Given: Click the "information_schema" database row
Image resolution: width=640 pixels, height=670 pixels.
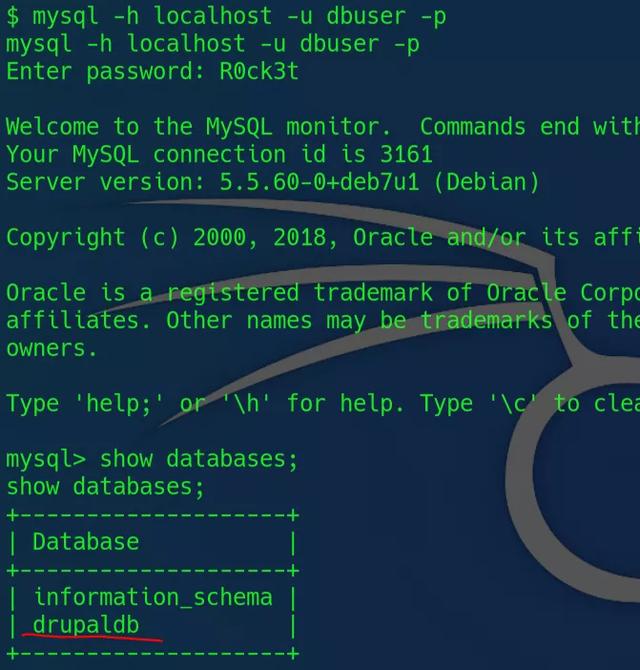Looking at the screenshot, I should point(153,597).
